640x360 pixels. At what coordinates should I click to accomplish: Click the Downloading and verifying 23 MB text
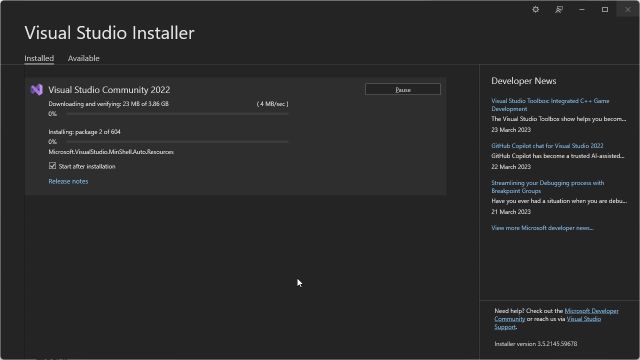coord(109,104)
